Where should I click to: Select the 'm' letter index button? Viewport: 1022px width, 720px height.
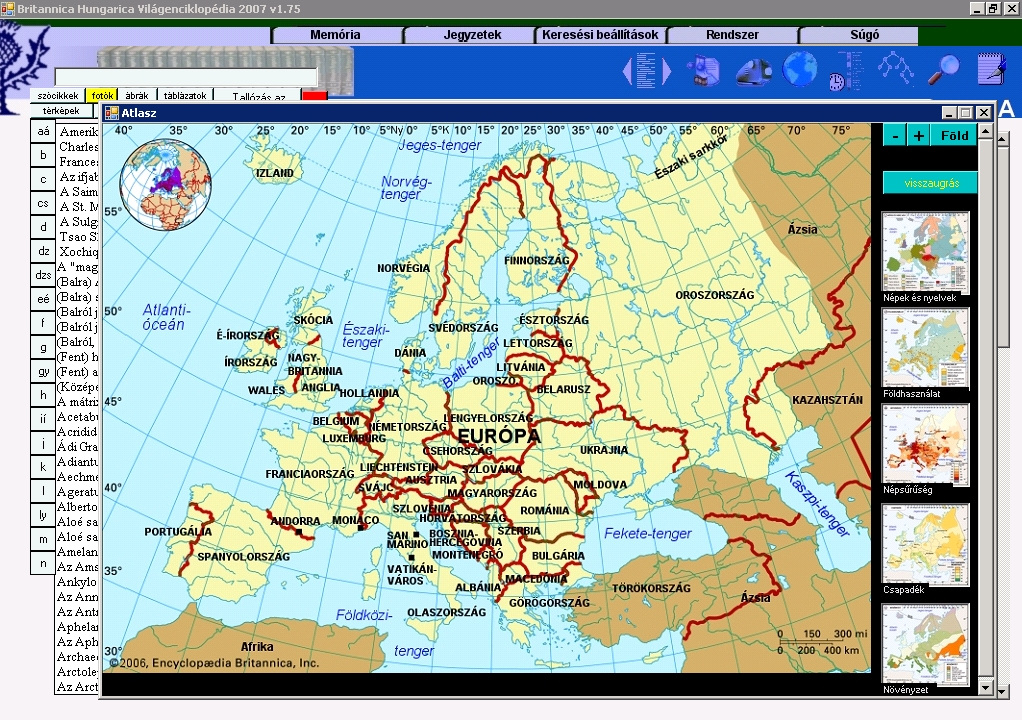point(43,539)
